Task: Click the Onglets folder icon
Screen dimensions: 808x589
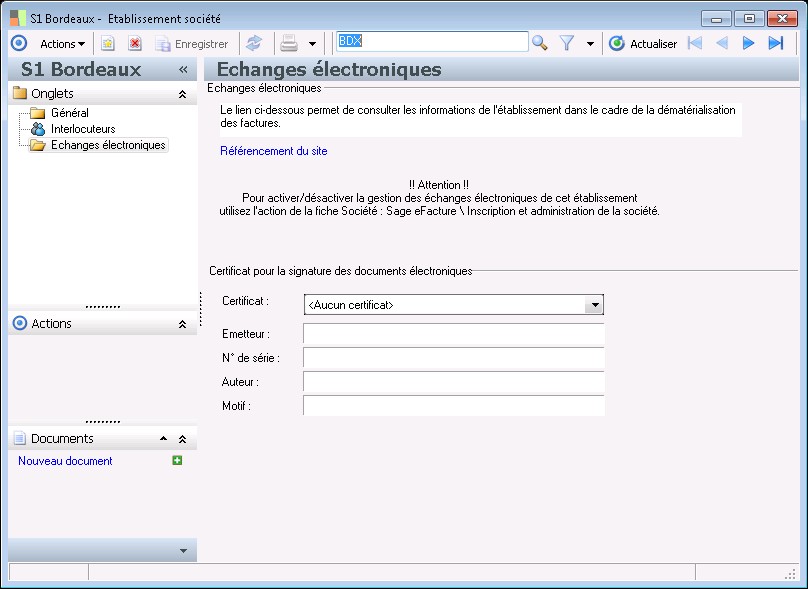Action: pyautogui.click(x=20, y=93)
